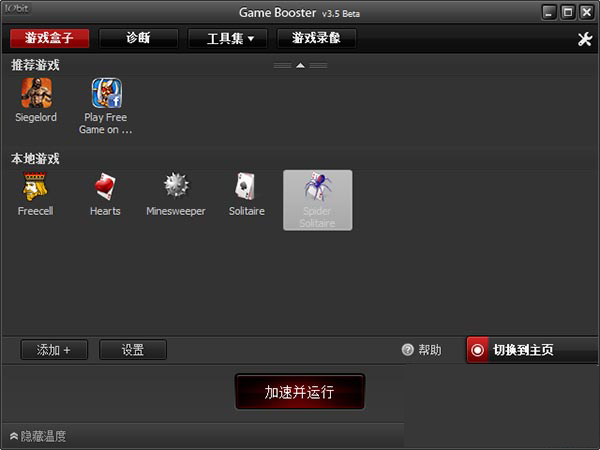
Task: Click the 设置 button
Action: click(133, 350)
